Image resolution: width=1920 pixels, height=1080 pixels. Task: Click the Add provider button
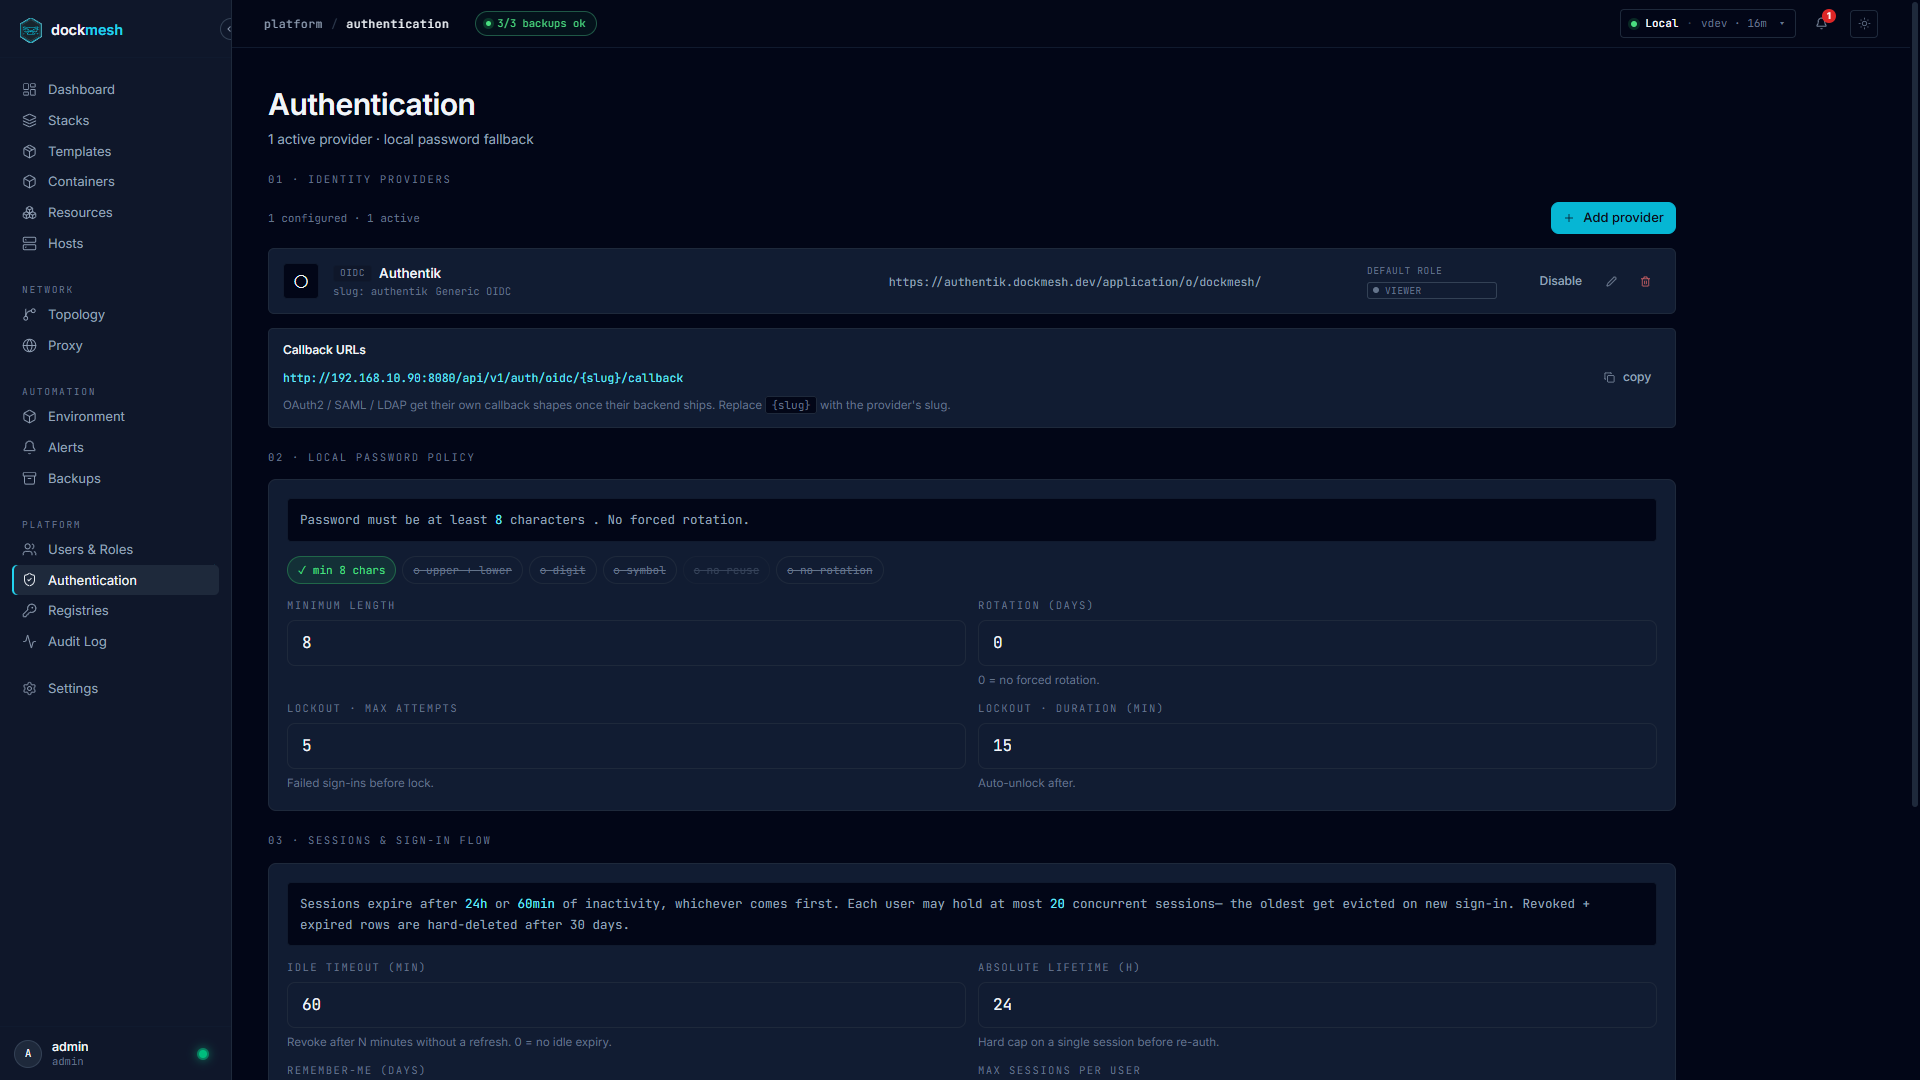pos(1613,218)
